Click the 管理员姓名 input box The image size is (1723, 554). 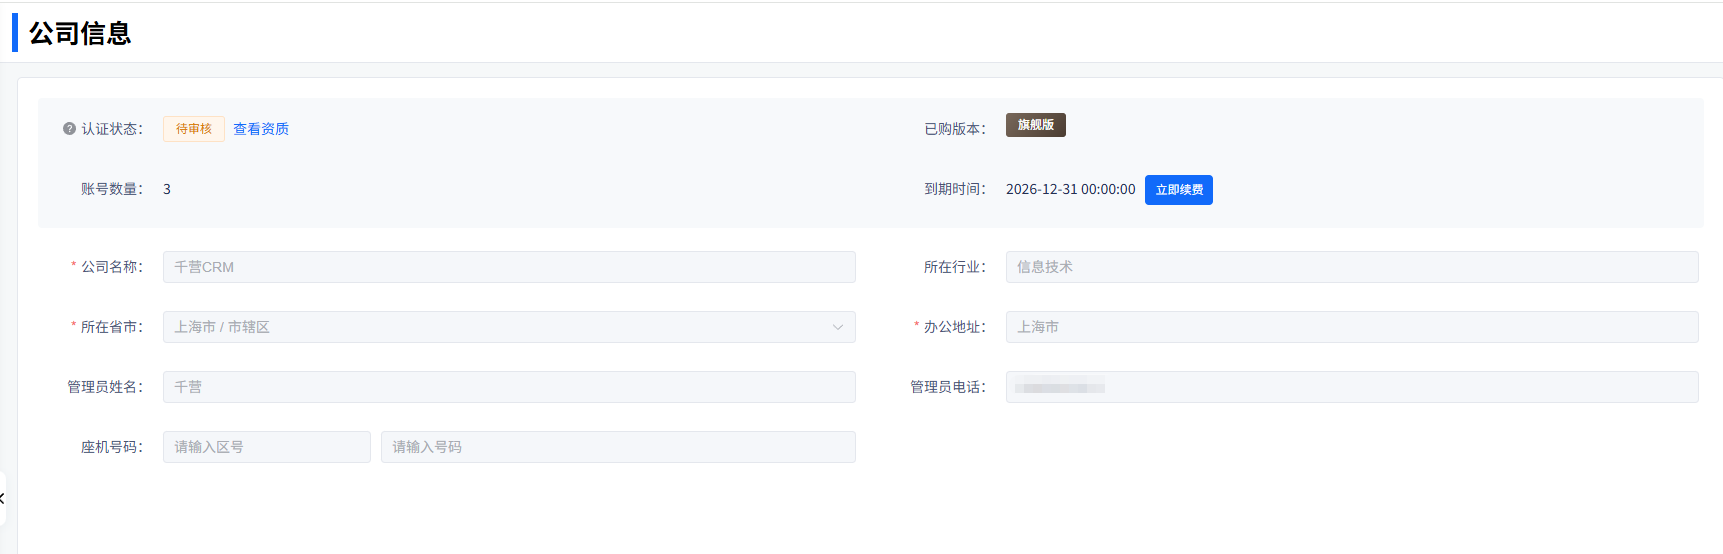click(x=509, y=387)
